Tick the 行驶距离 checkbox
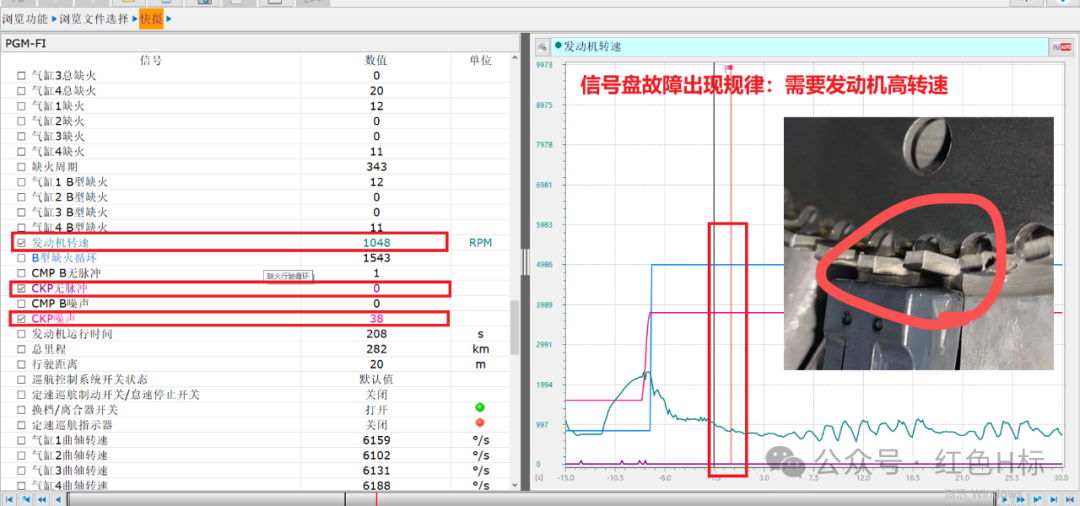Viewport: 1080px width, 506px height. tap(21, 364)
